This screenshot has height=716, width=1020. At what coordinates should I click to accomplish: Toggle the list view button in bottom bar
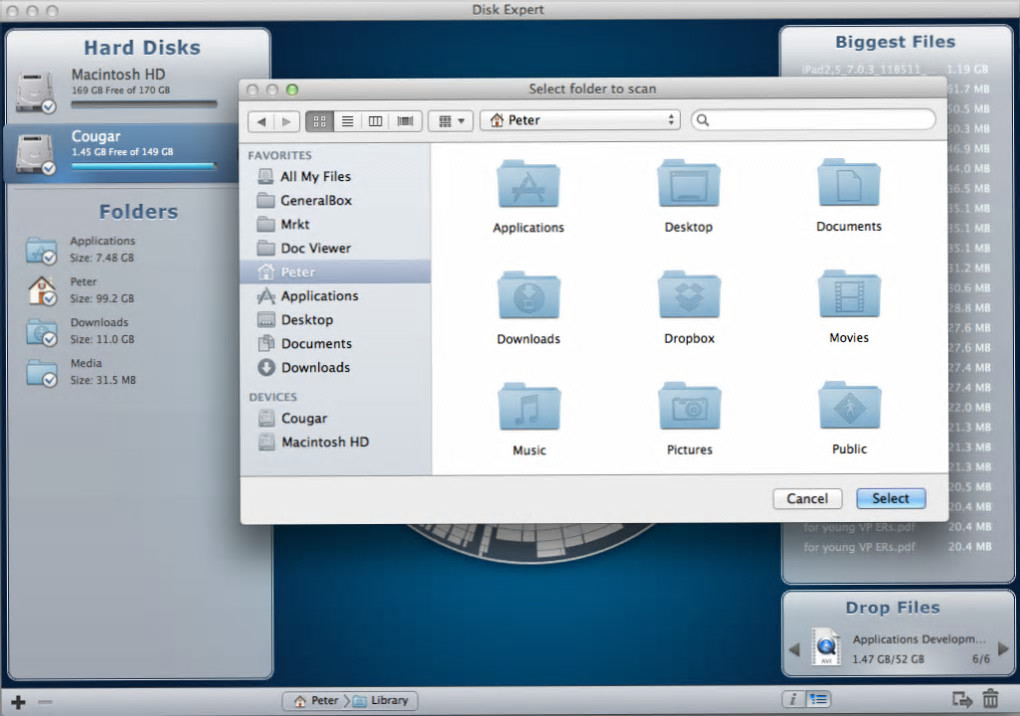(x=818, y=700)
